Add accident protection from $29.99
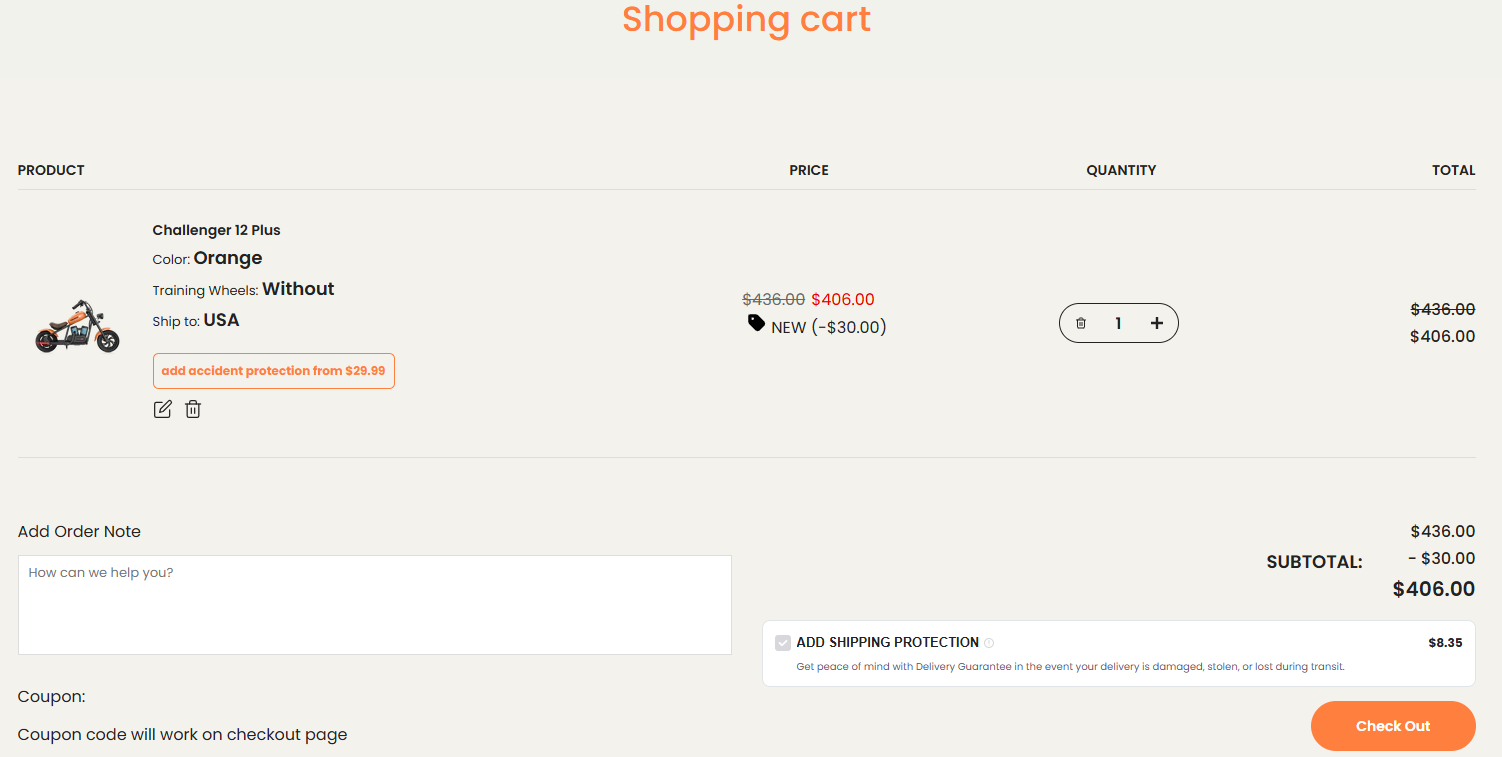Image resolution: width=1502 pixels, height=757 pixels. point(273,371)
